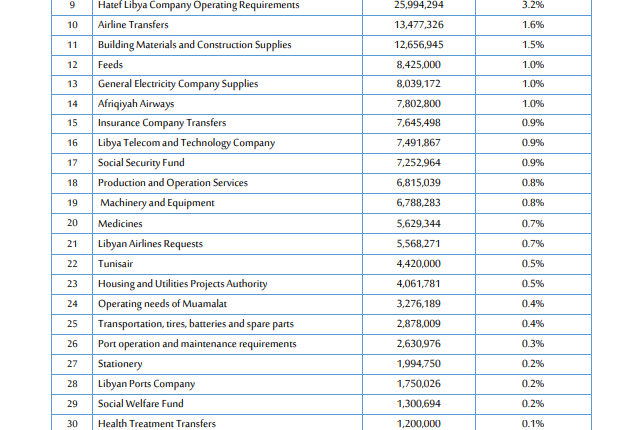The image size is (644, 430).
Task: Select the 'Social Security Fund' row label
Action: click(141, 163)
